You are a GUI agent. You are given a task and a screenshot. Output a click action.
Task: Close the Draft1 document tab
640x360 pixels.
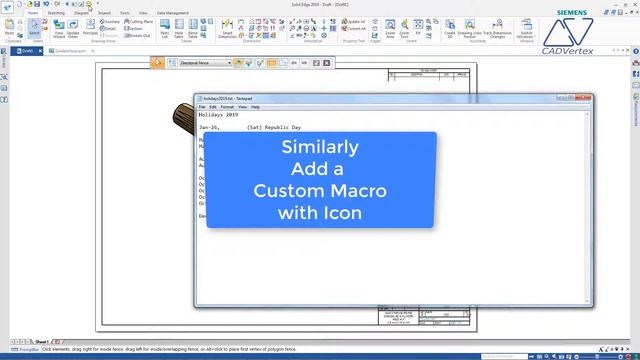40,51
